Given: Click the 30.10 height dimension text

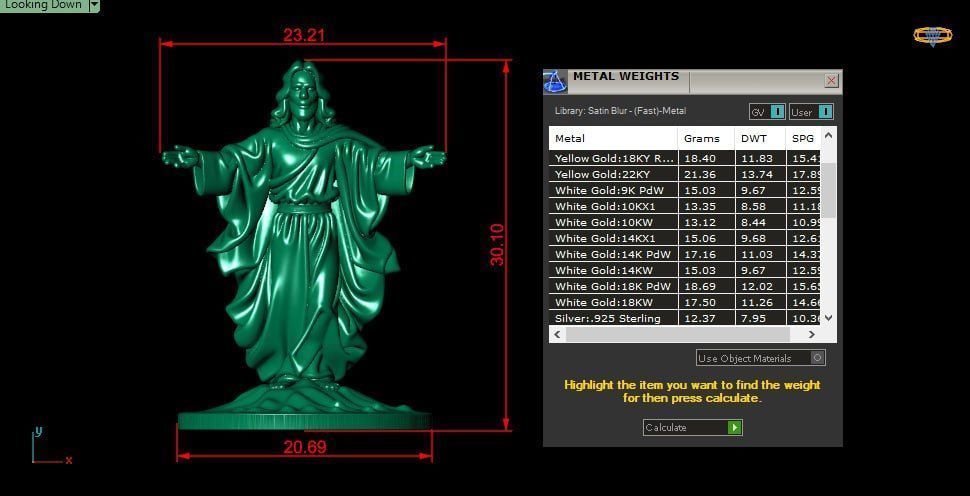Looking at the screenshot, I should (497, 245).
